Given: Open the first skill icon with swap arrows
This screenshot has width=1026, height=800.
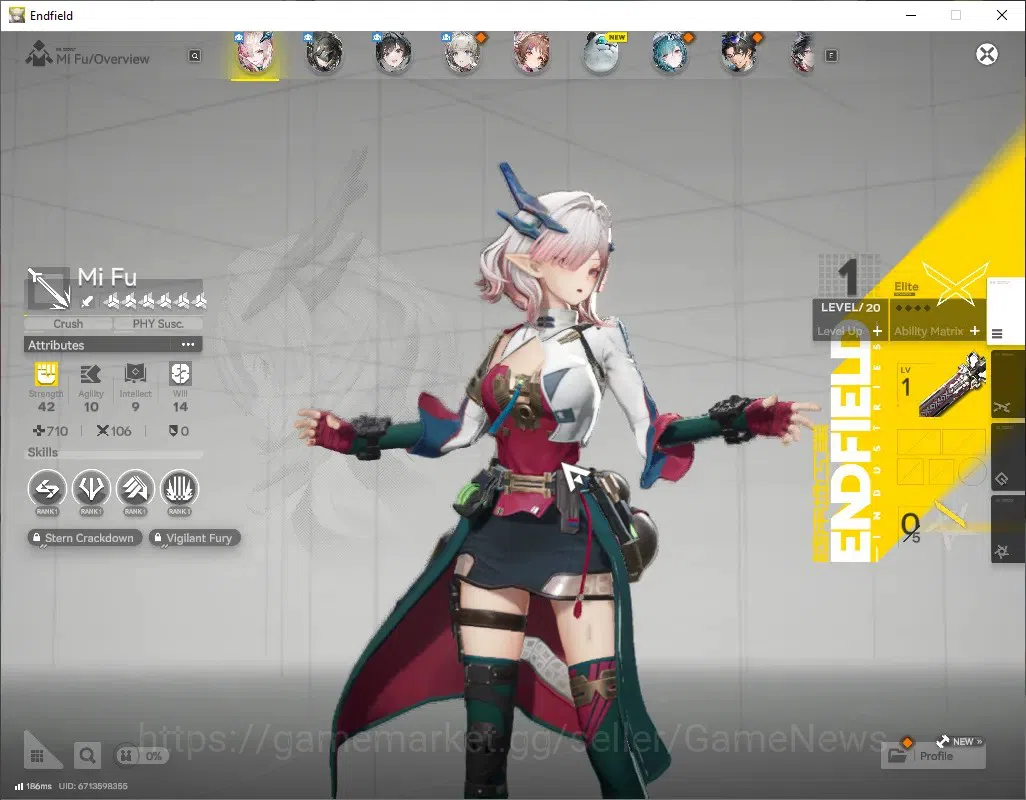Looking at the screenshot, I should (x=47, y=489).
